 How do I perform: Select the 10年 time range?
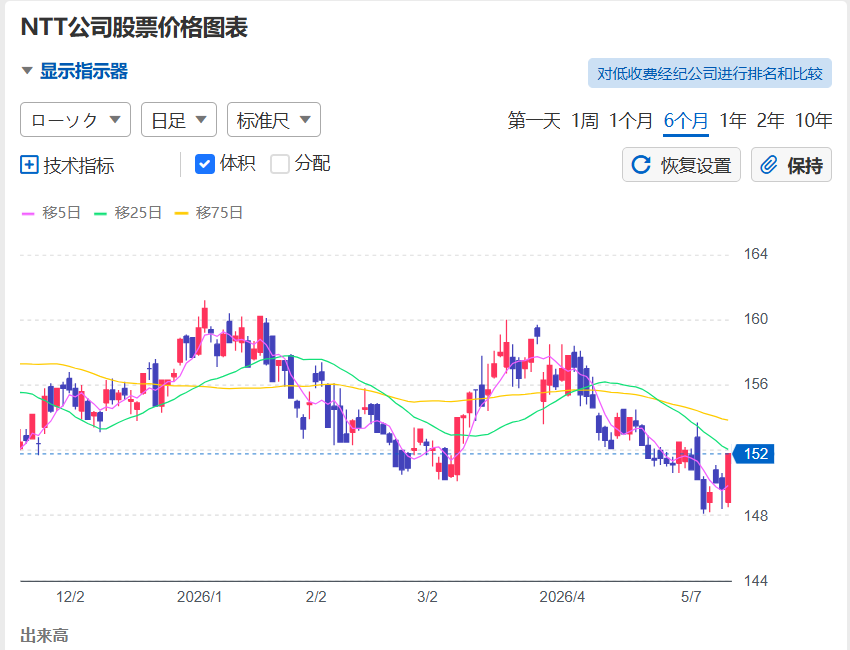813,120
